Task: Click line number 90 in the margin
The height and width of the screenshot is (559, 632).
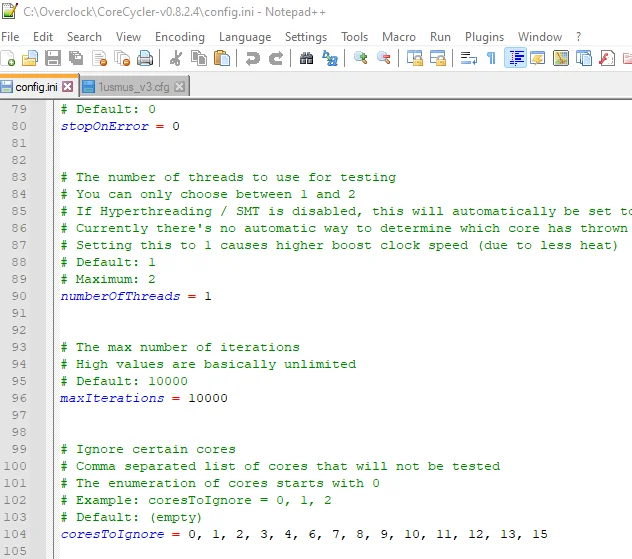Action: click(19, 296)
